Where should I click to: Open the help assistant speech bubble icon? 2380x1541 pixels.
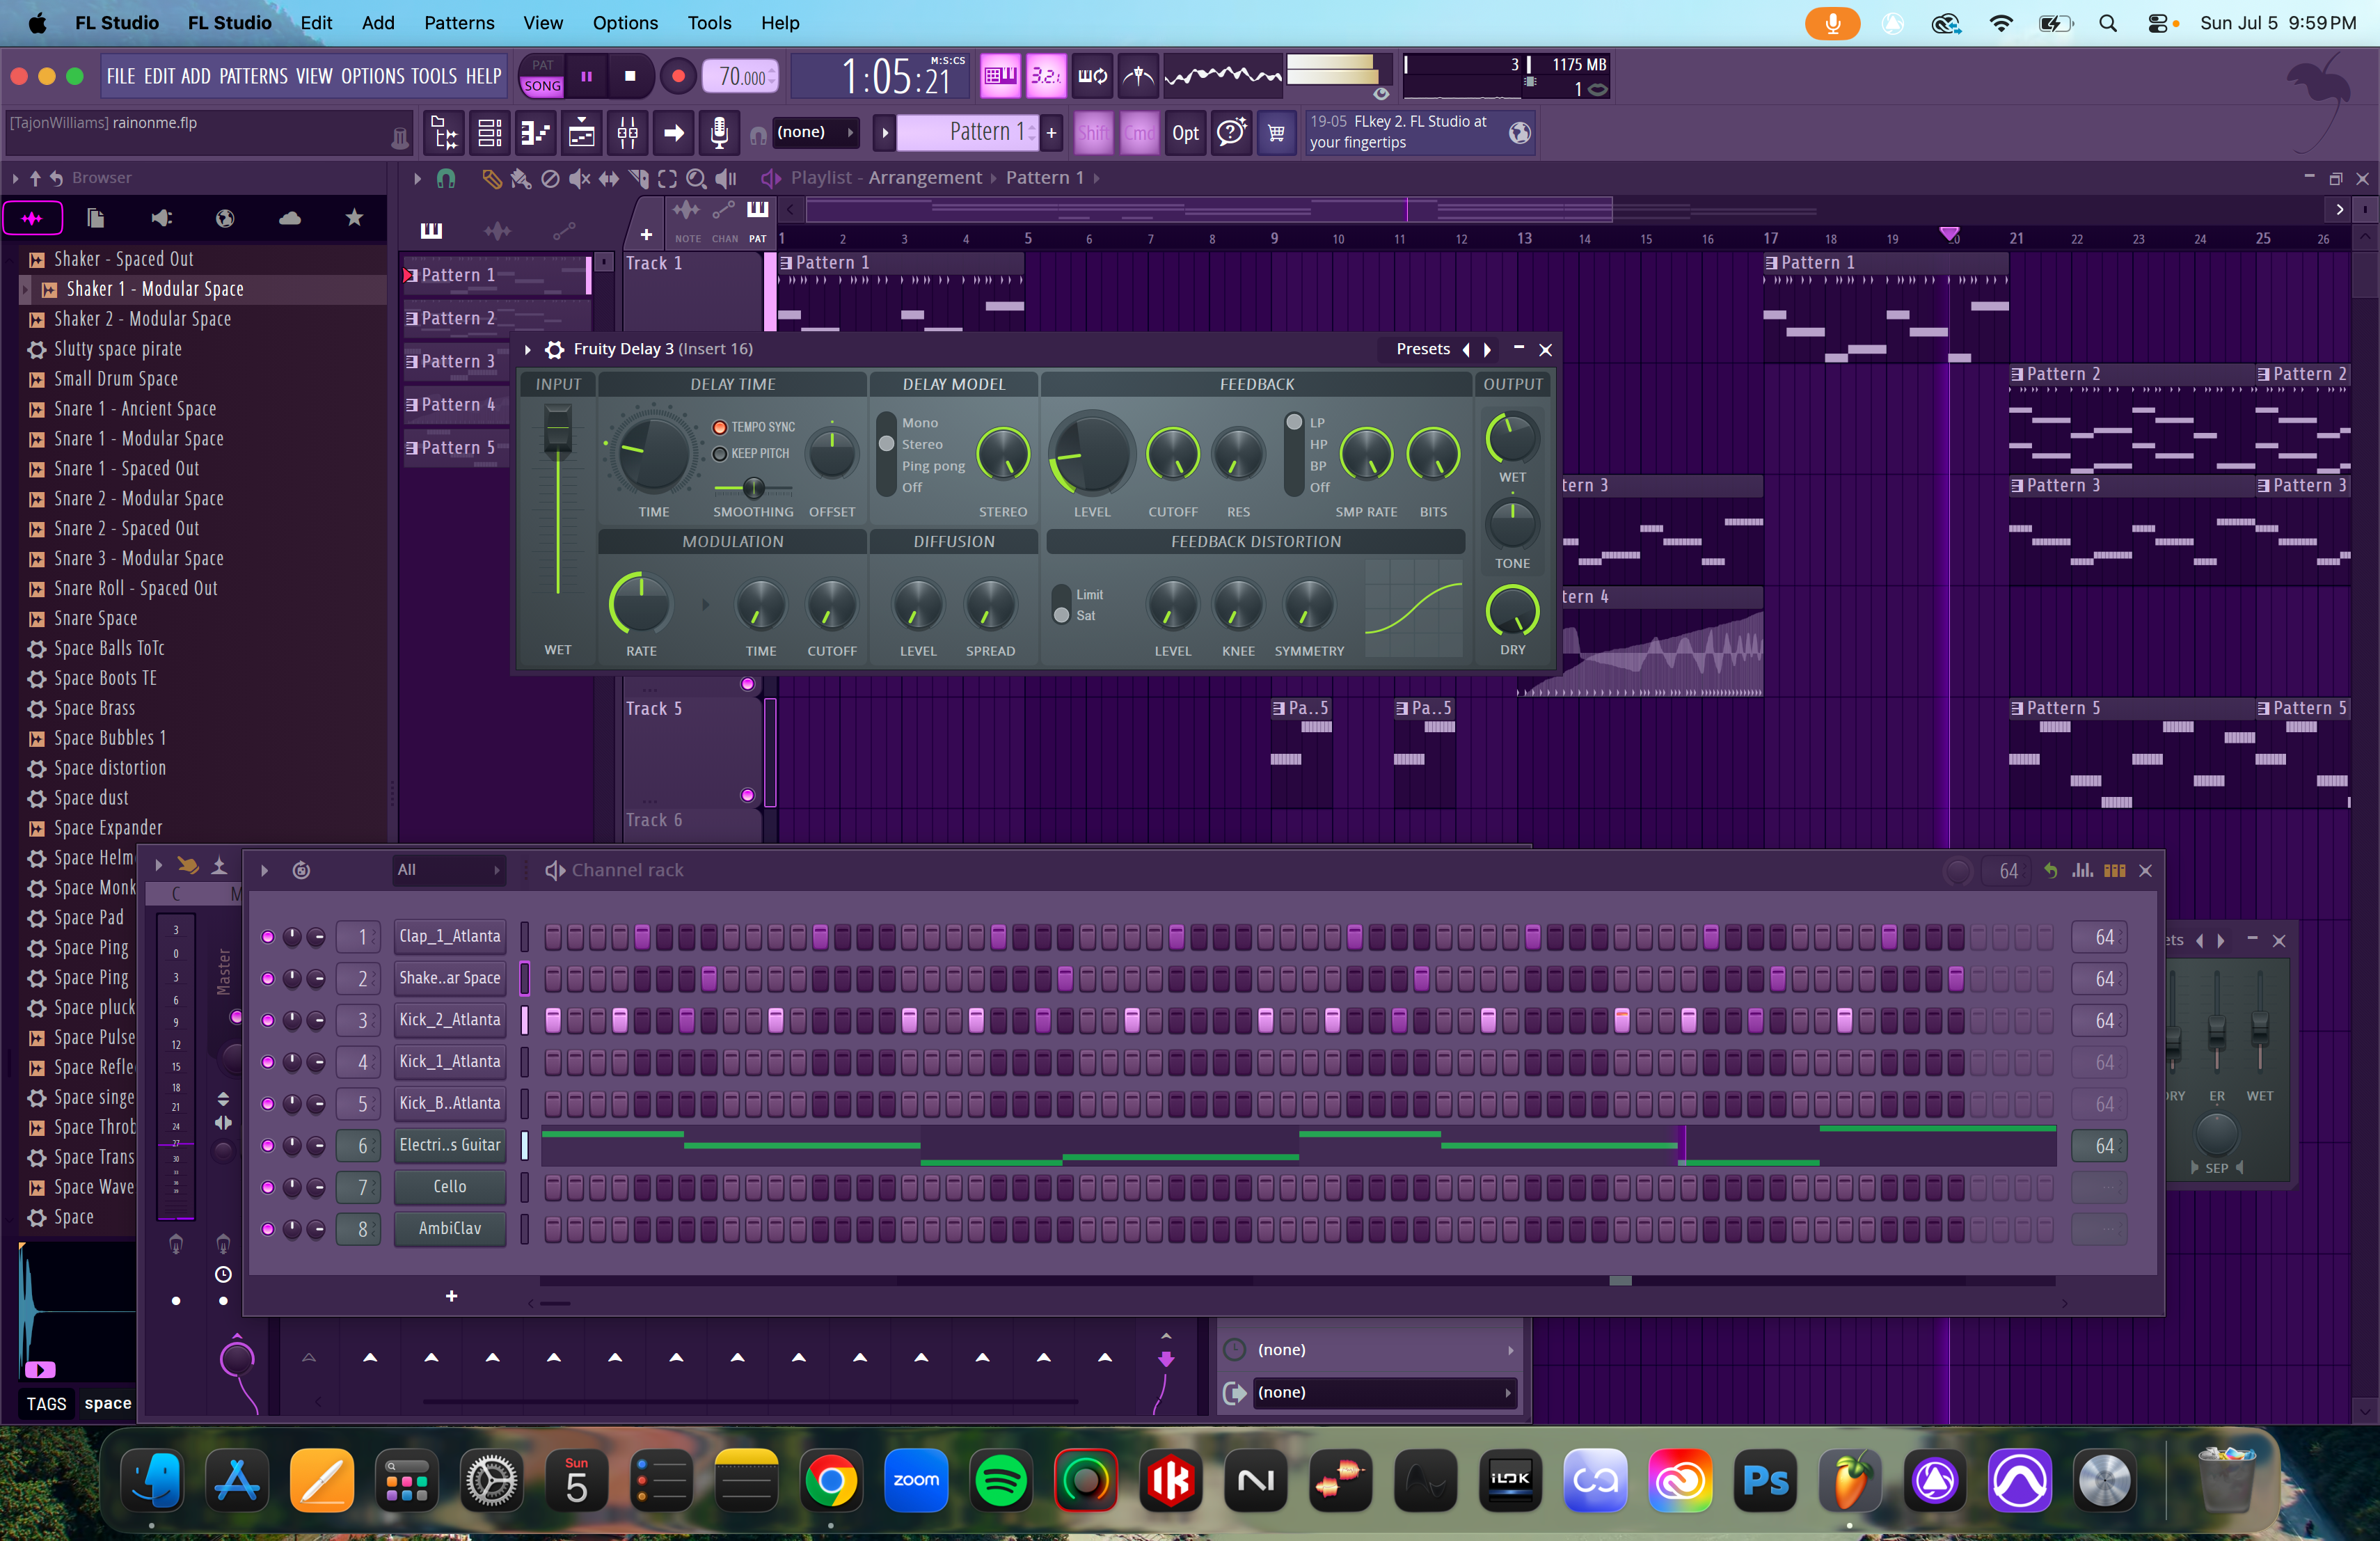(x=1231, y=133)
